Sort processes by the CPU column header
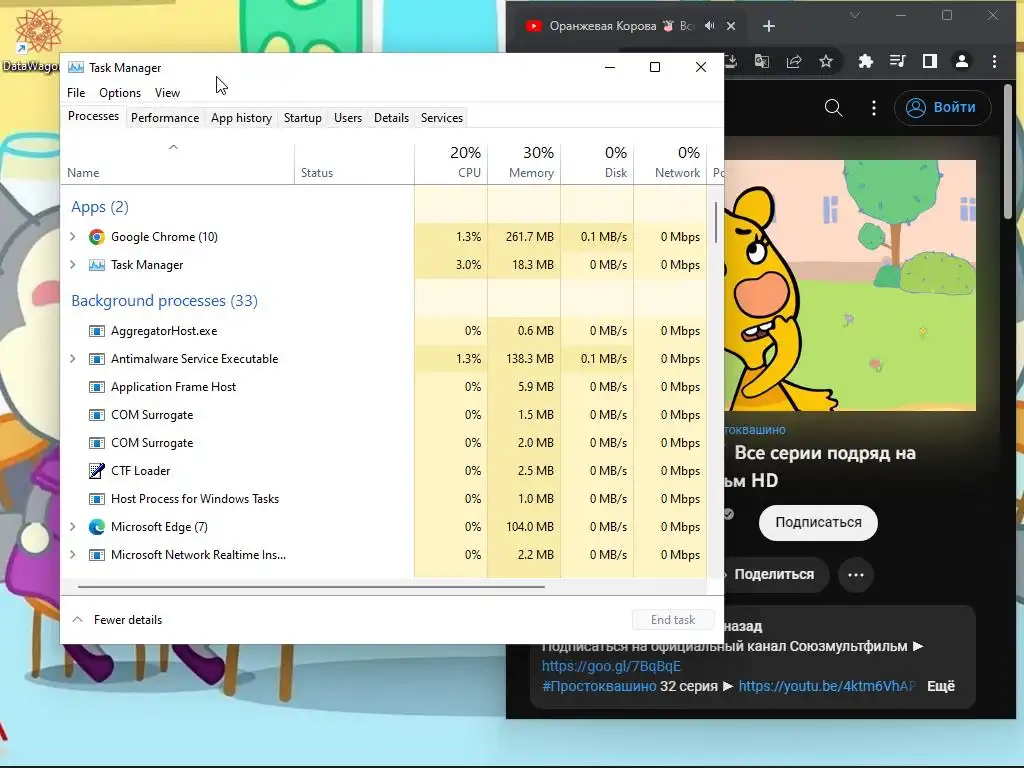This screenshot has height=768, width=1024. click(451, 163)
